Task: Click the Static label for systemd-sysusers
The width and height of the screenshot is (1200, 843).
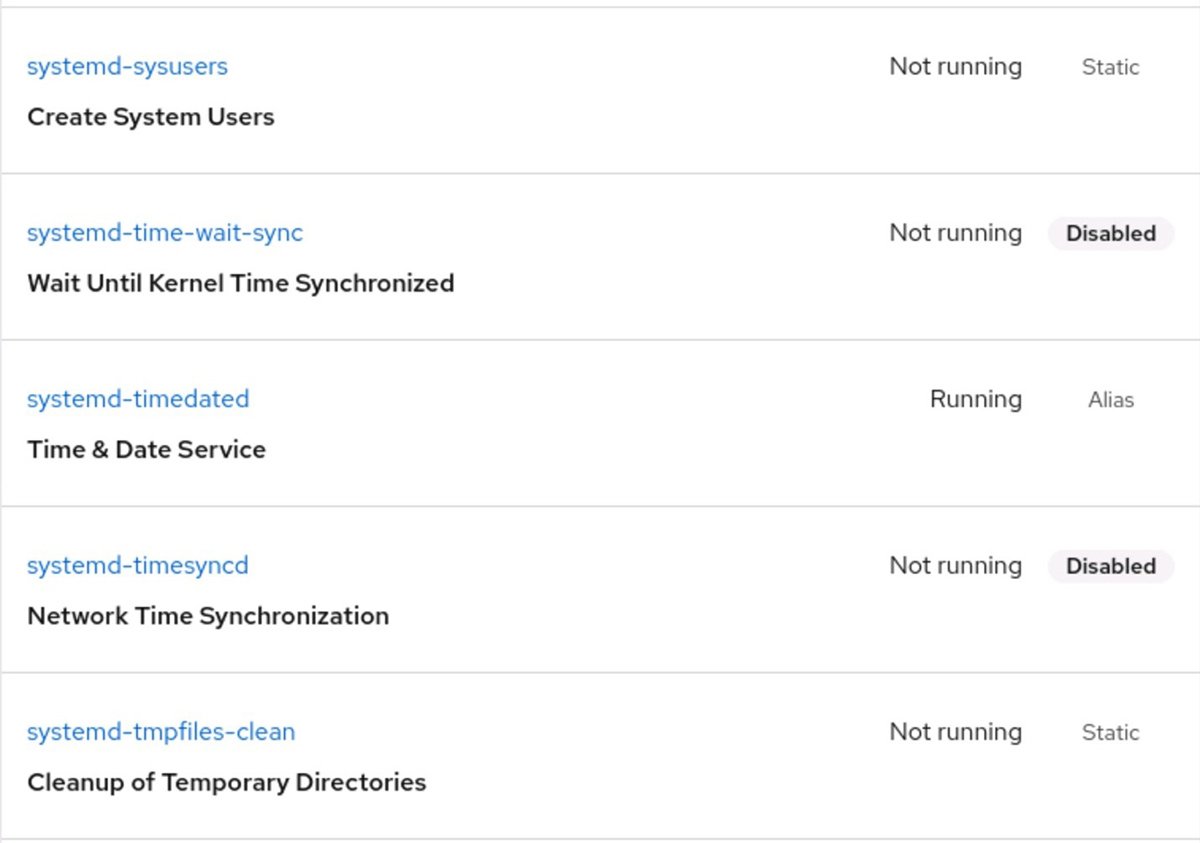Action: [x=1110, y=67]
